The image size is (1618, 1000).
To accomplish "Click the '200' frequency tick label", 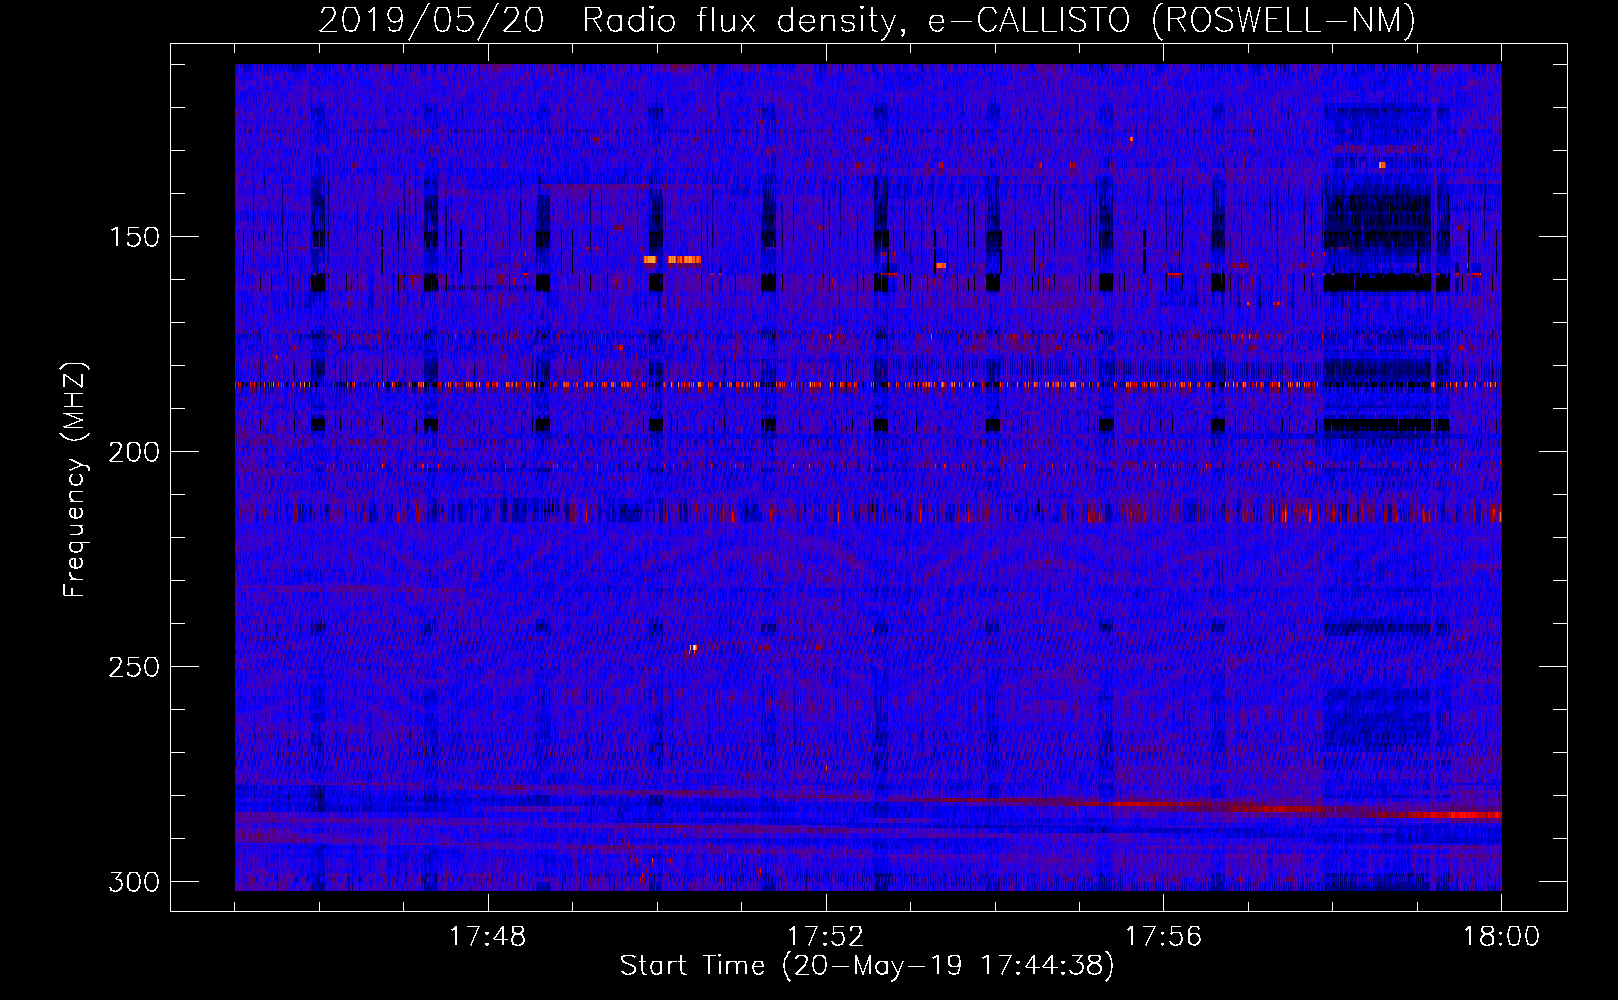I will click(x=133, y=452).
